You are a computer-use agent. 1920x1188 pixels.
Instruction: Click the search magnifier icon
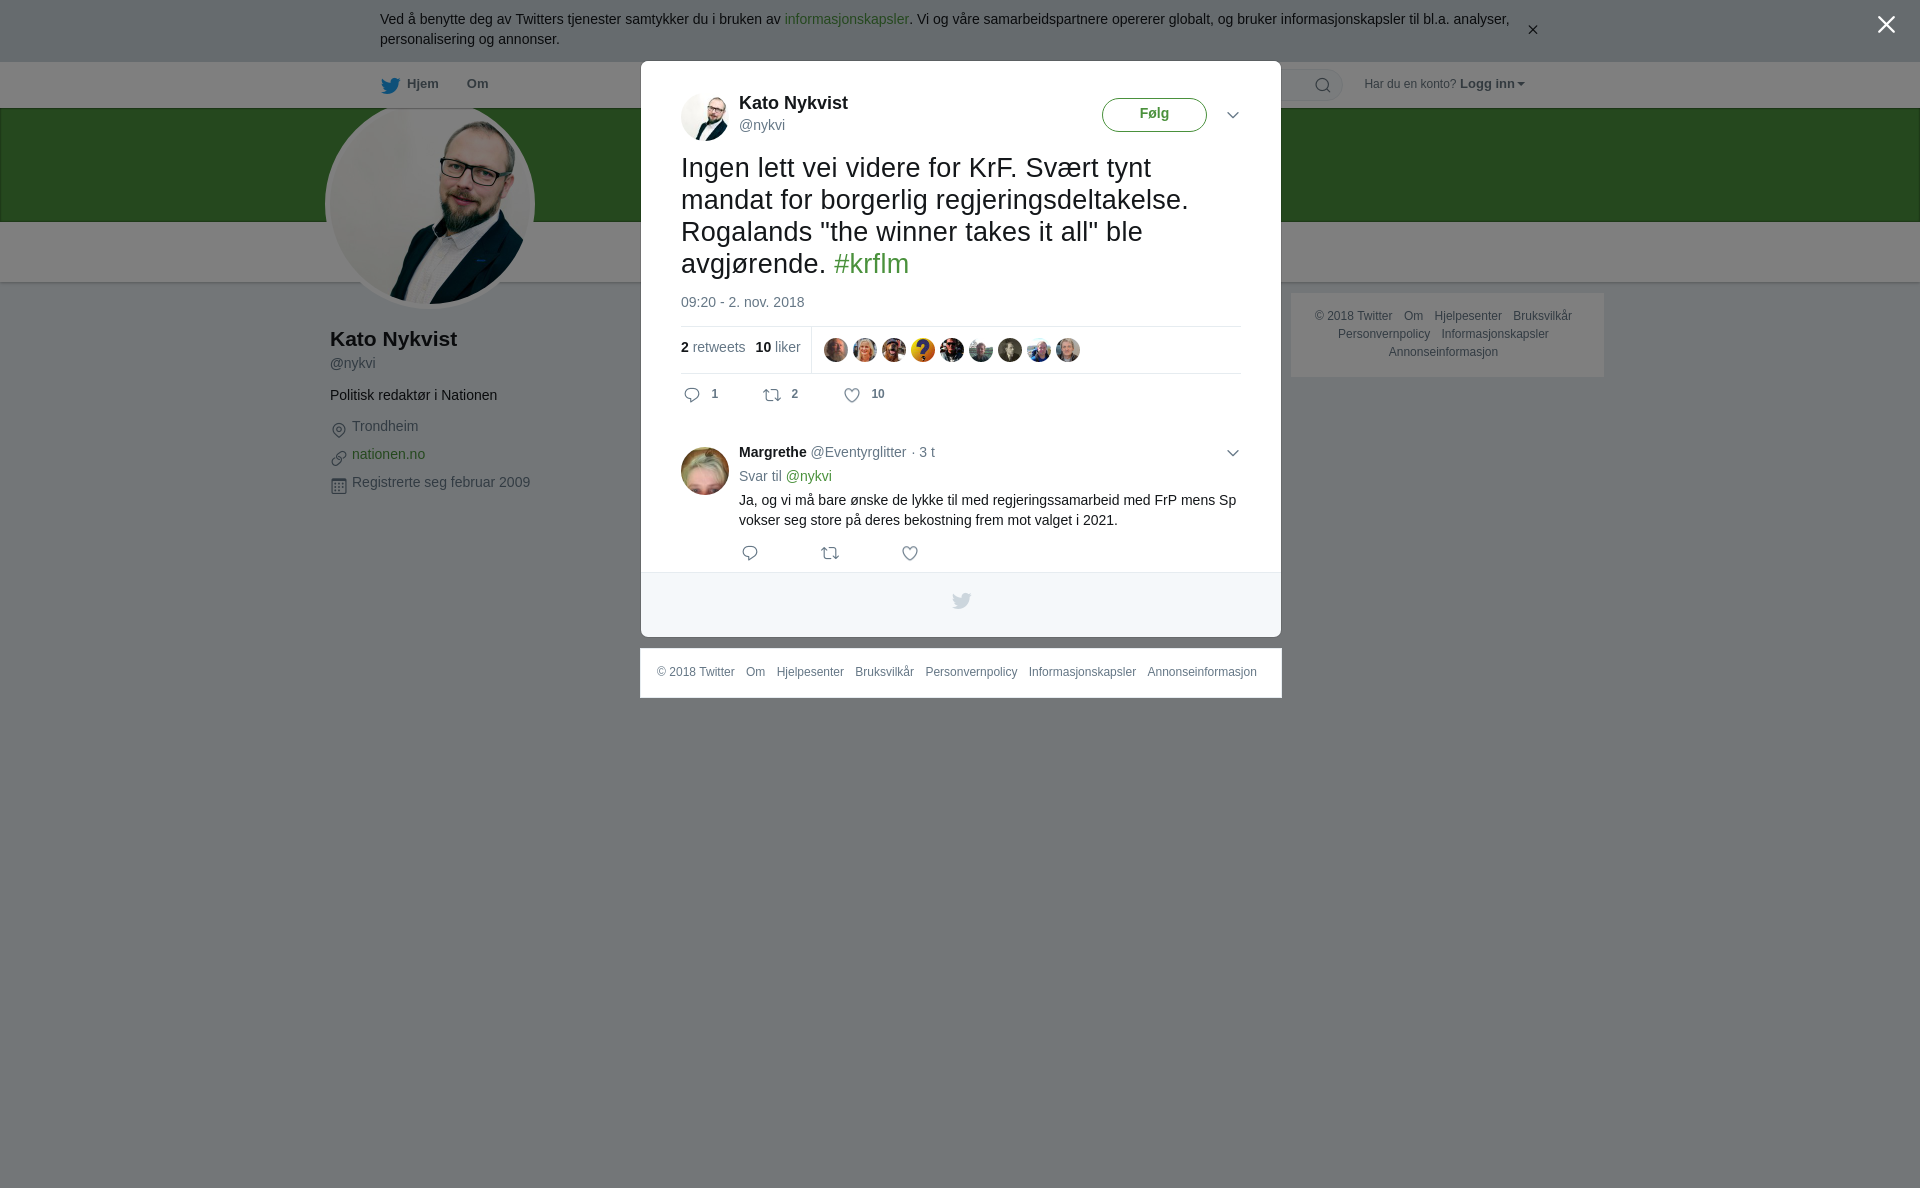point(1323,85)
